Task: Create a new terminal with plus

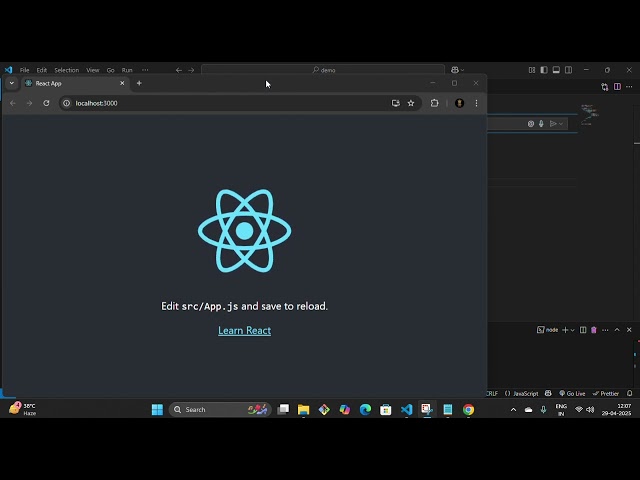Action: coord(565,330)
